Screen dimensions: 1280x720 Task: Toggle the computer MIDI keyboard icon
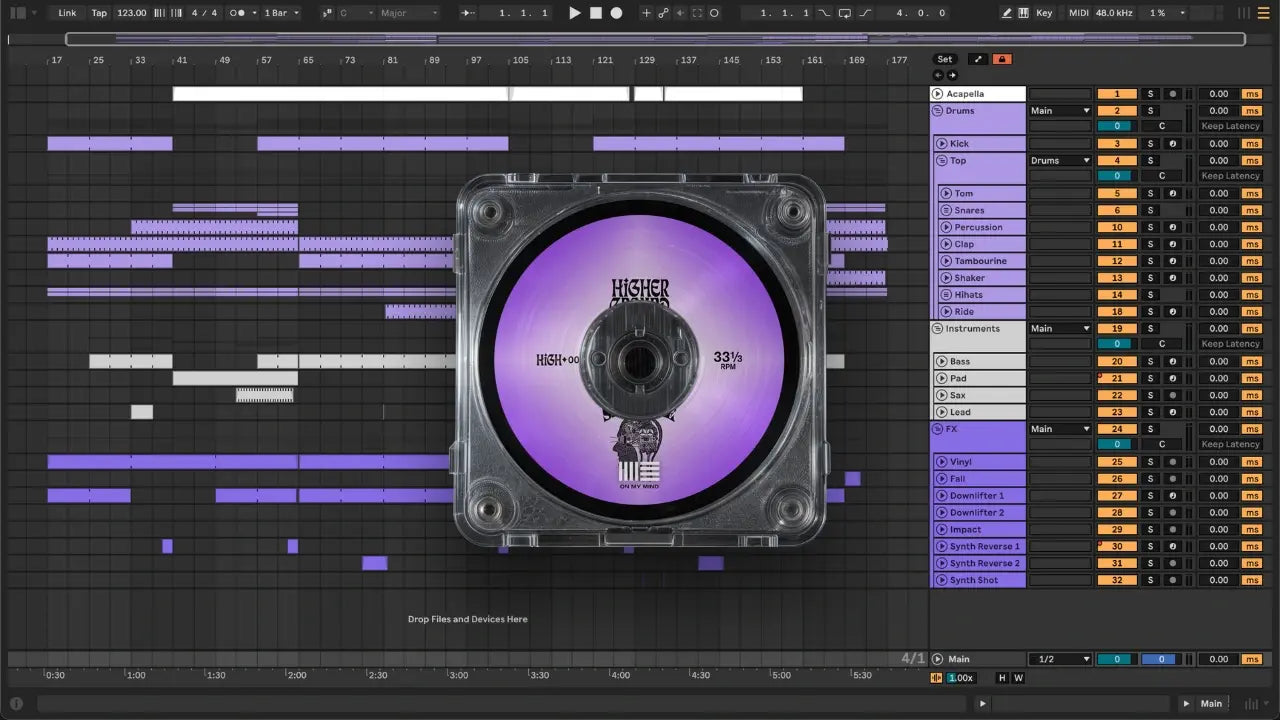(x=1023, y=13)
